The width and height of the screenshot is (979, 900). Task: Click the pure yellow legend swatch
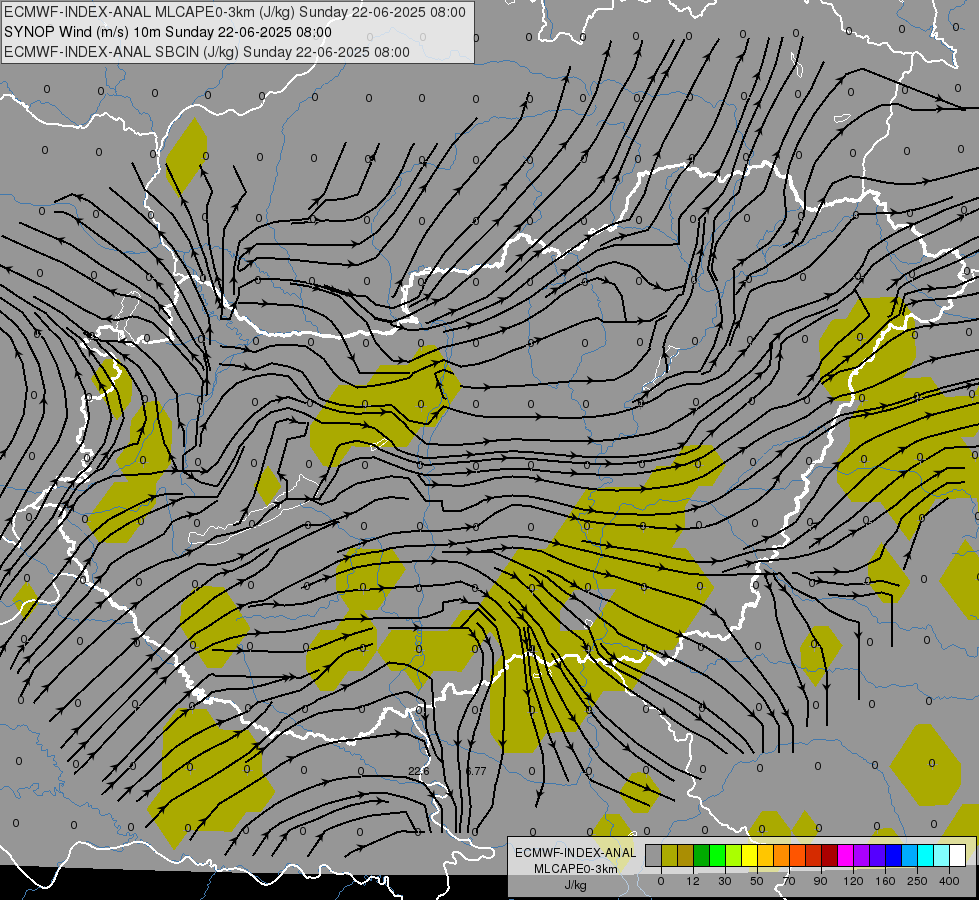point(750,855)
